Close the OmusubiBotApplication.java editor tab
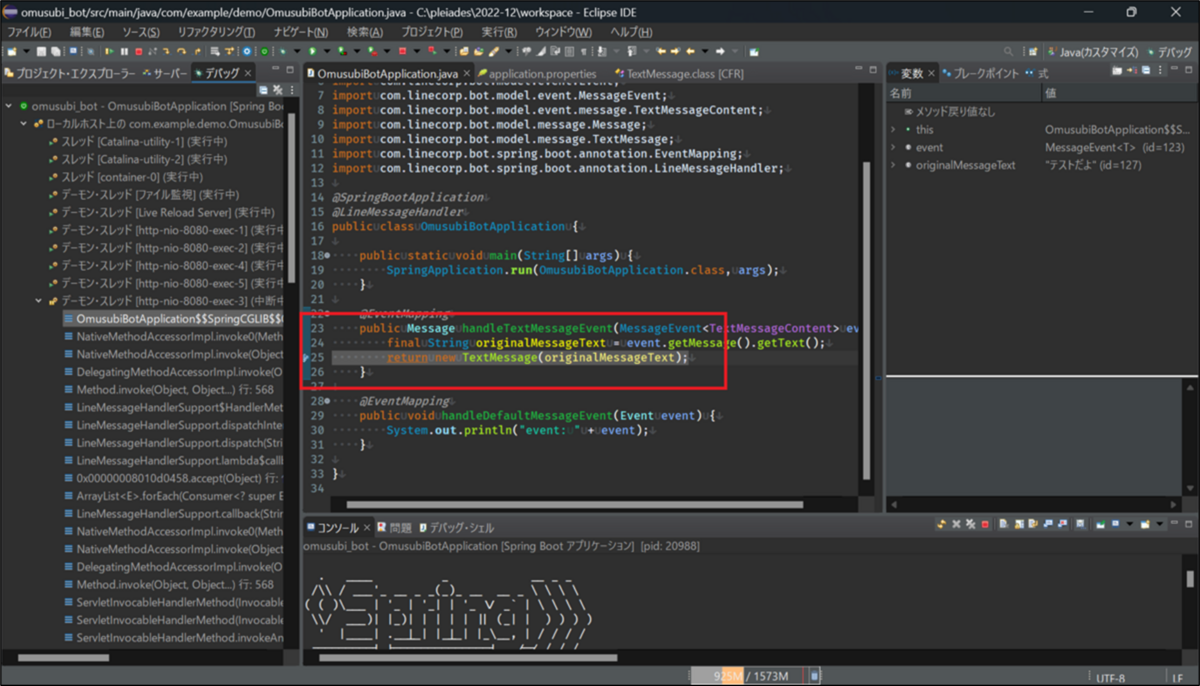This screenshot has height=686, width=1200. tap(468, 73)
